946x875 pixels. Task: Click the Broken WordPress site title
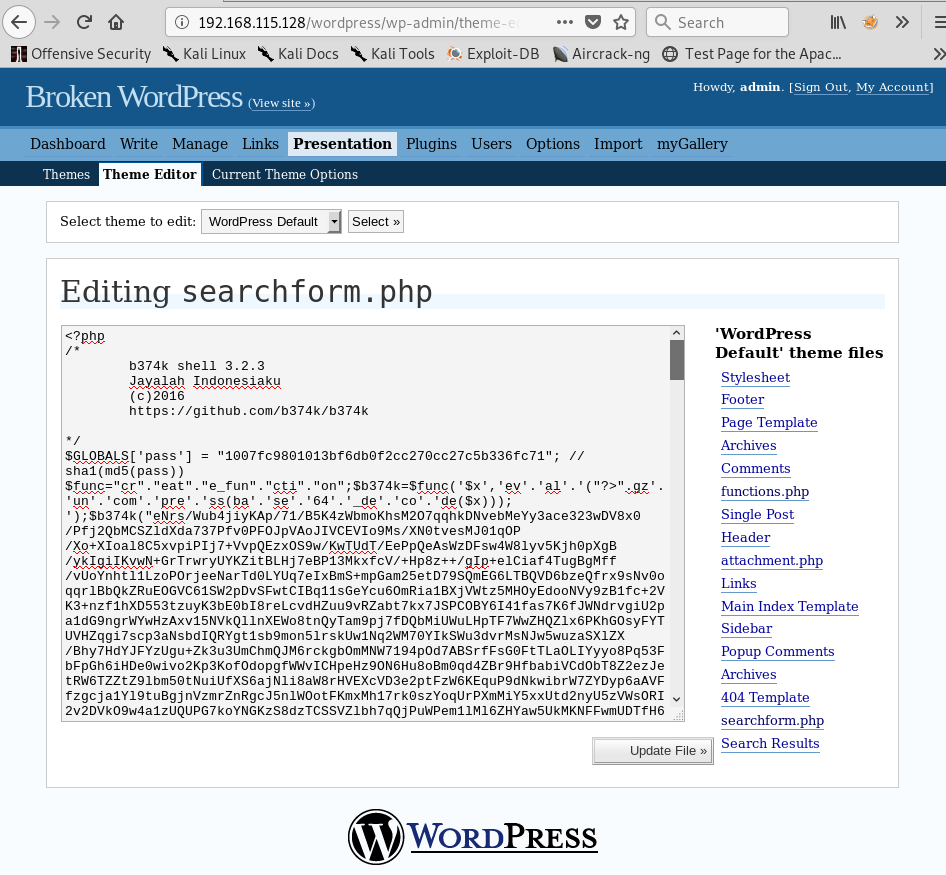click(x=134, y=97)
